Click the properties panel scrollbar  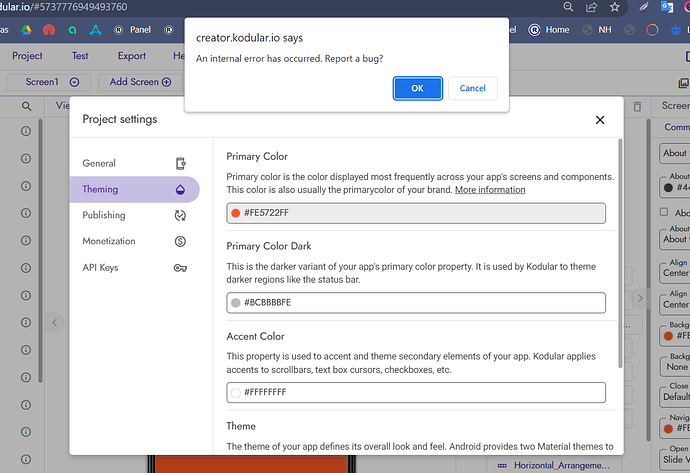[x=648, y=279]
